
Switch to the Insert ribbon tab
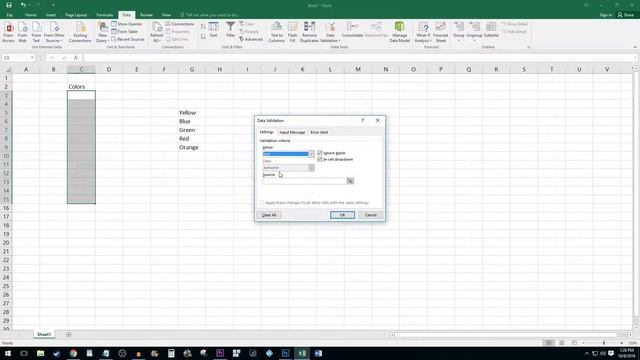[51, 15]
